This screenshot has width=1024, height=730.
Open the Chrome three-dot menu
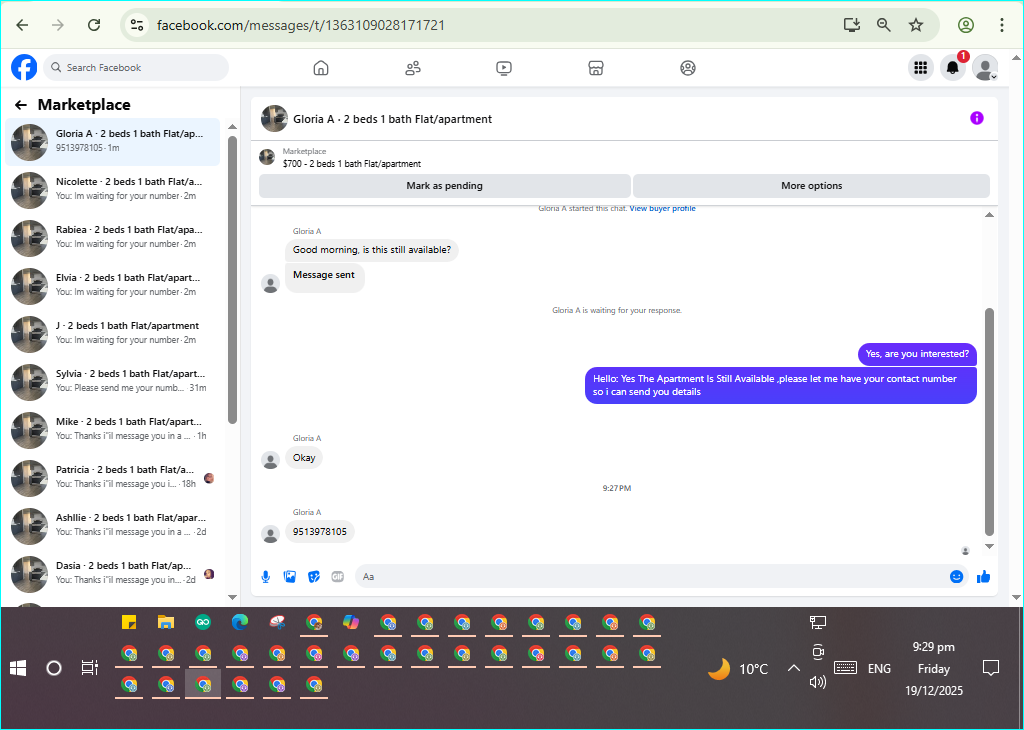coord(1002,25)
